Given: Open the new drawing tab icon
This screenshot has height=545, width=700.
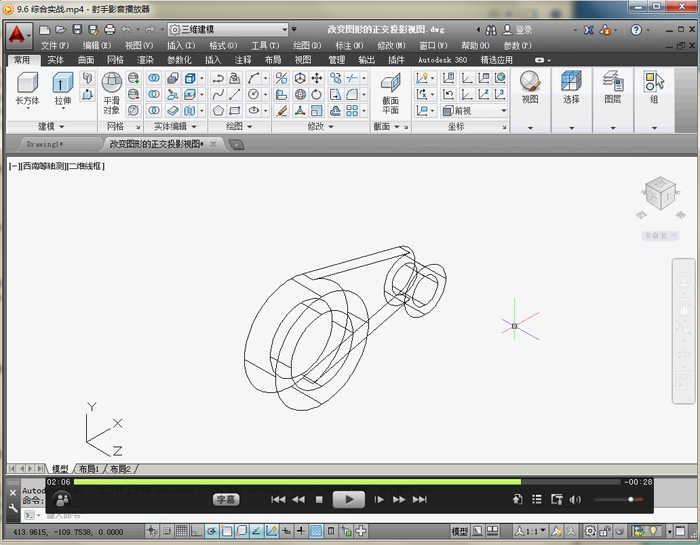Looking at the screenshot, I should coord(236,144).
